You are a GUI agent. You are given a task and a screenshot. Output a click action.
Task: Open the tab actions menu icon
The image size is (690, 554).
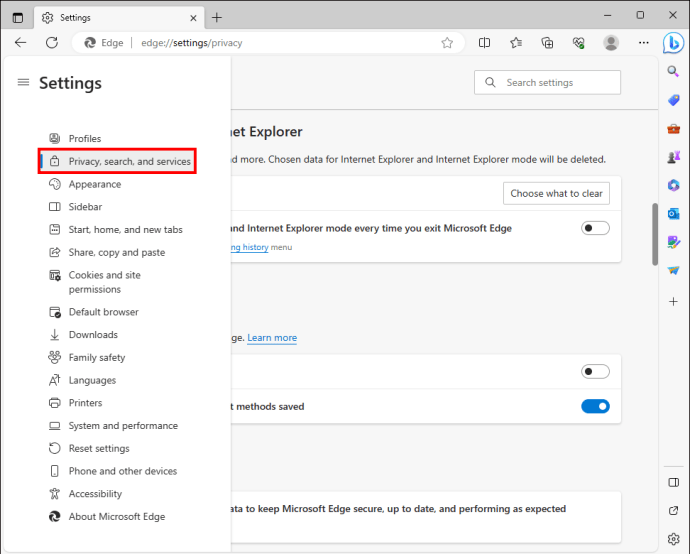pos(18,18)
